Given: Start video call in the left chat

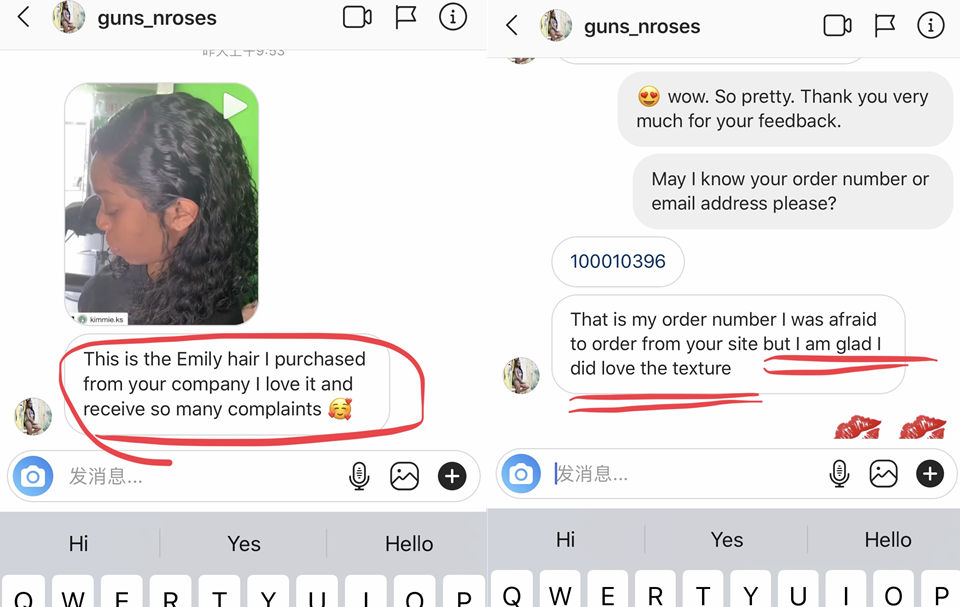Looking at the screenshot, I should tap(357, 17).
